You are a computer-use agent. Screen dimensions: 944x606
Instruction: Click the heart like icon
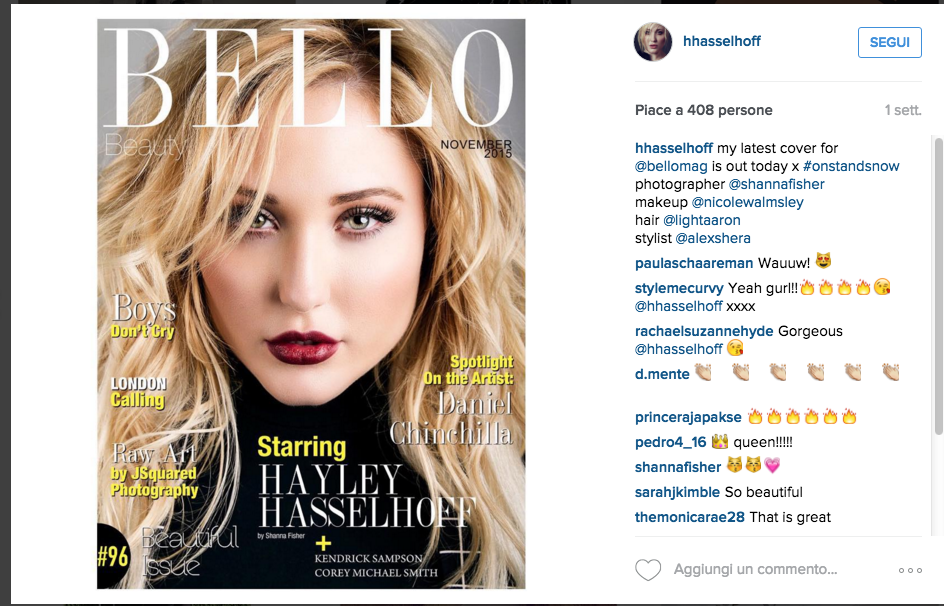tap(648, 569)
